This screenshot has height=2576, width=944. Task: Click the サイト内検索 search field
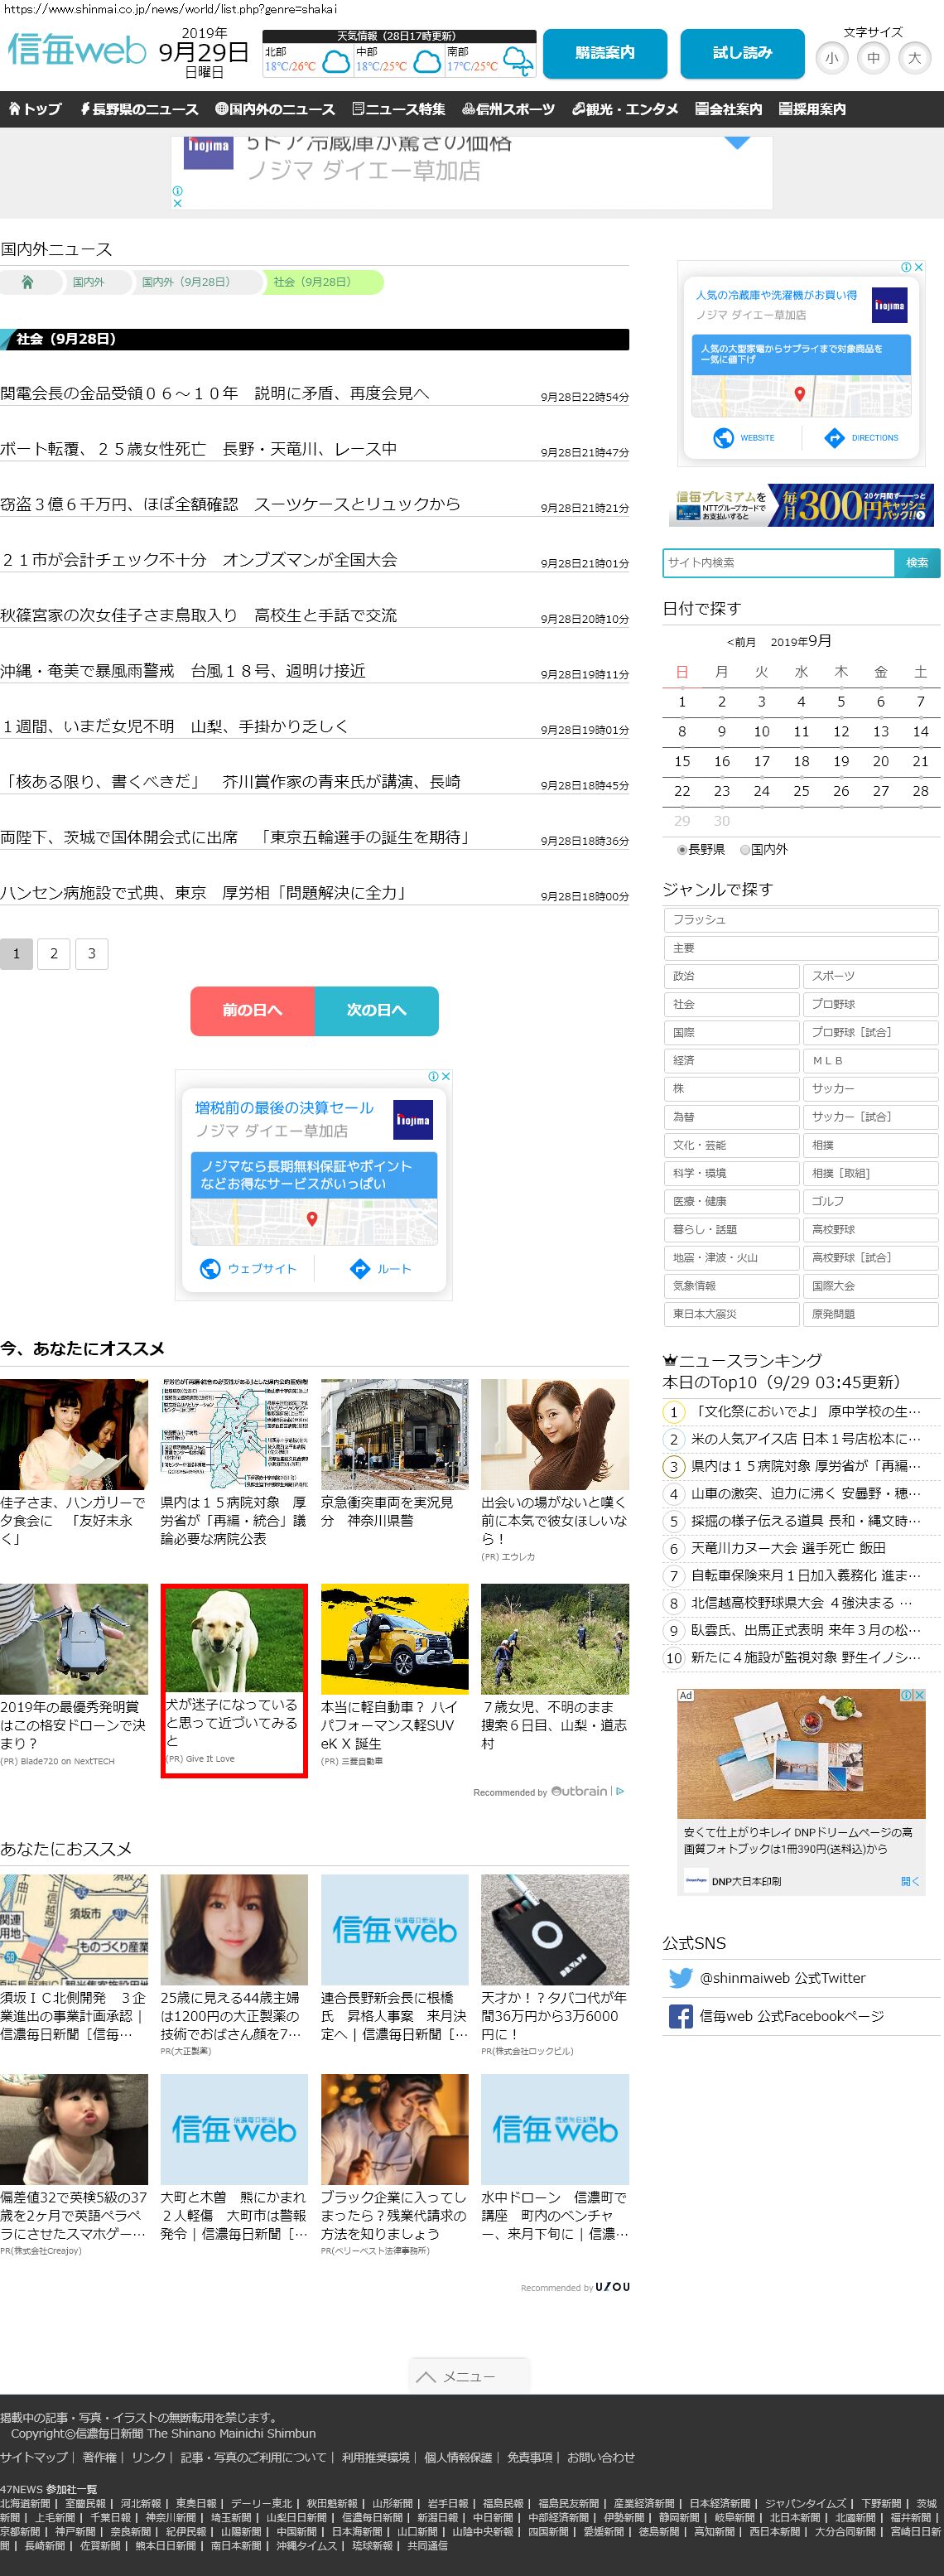(778, 563)
